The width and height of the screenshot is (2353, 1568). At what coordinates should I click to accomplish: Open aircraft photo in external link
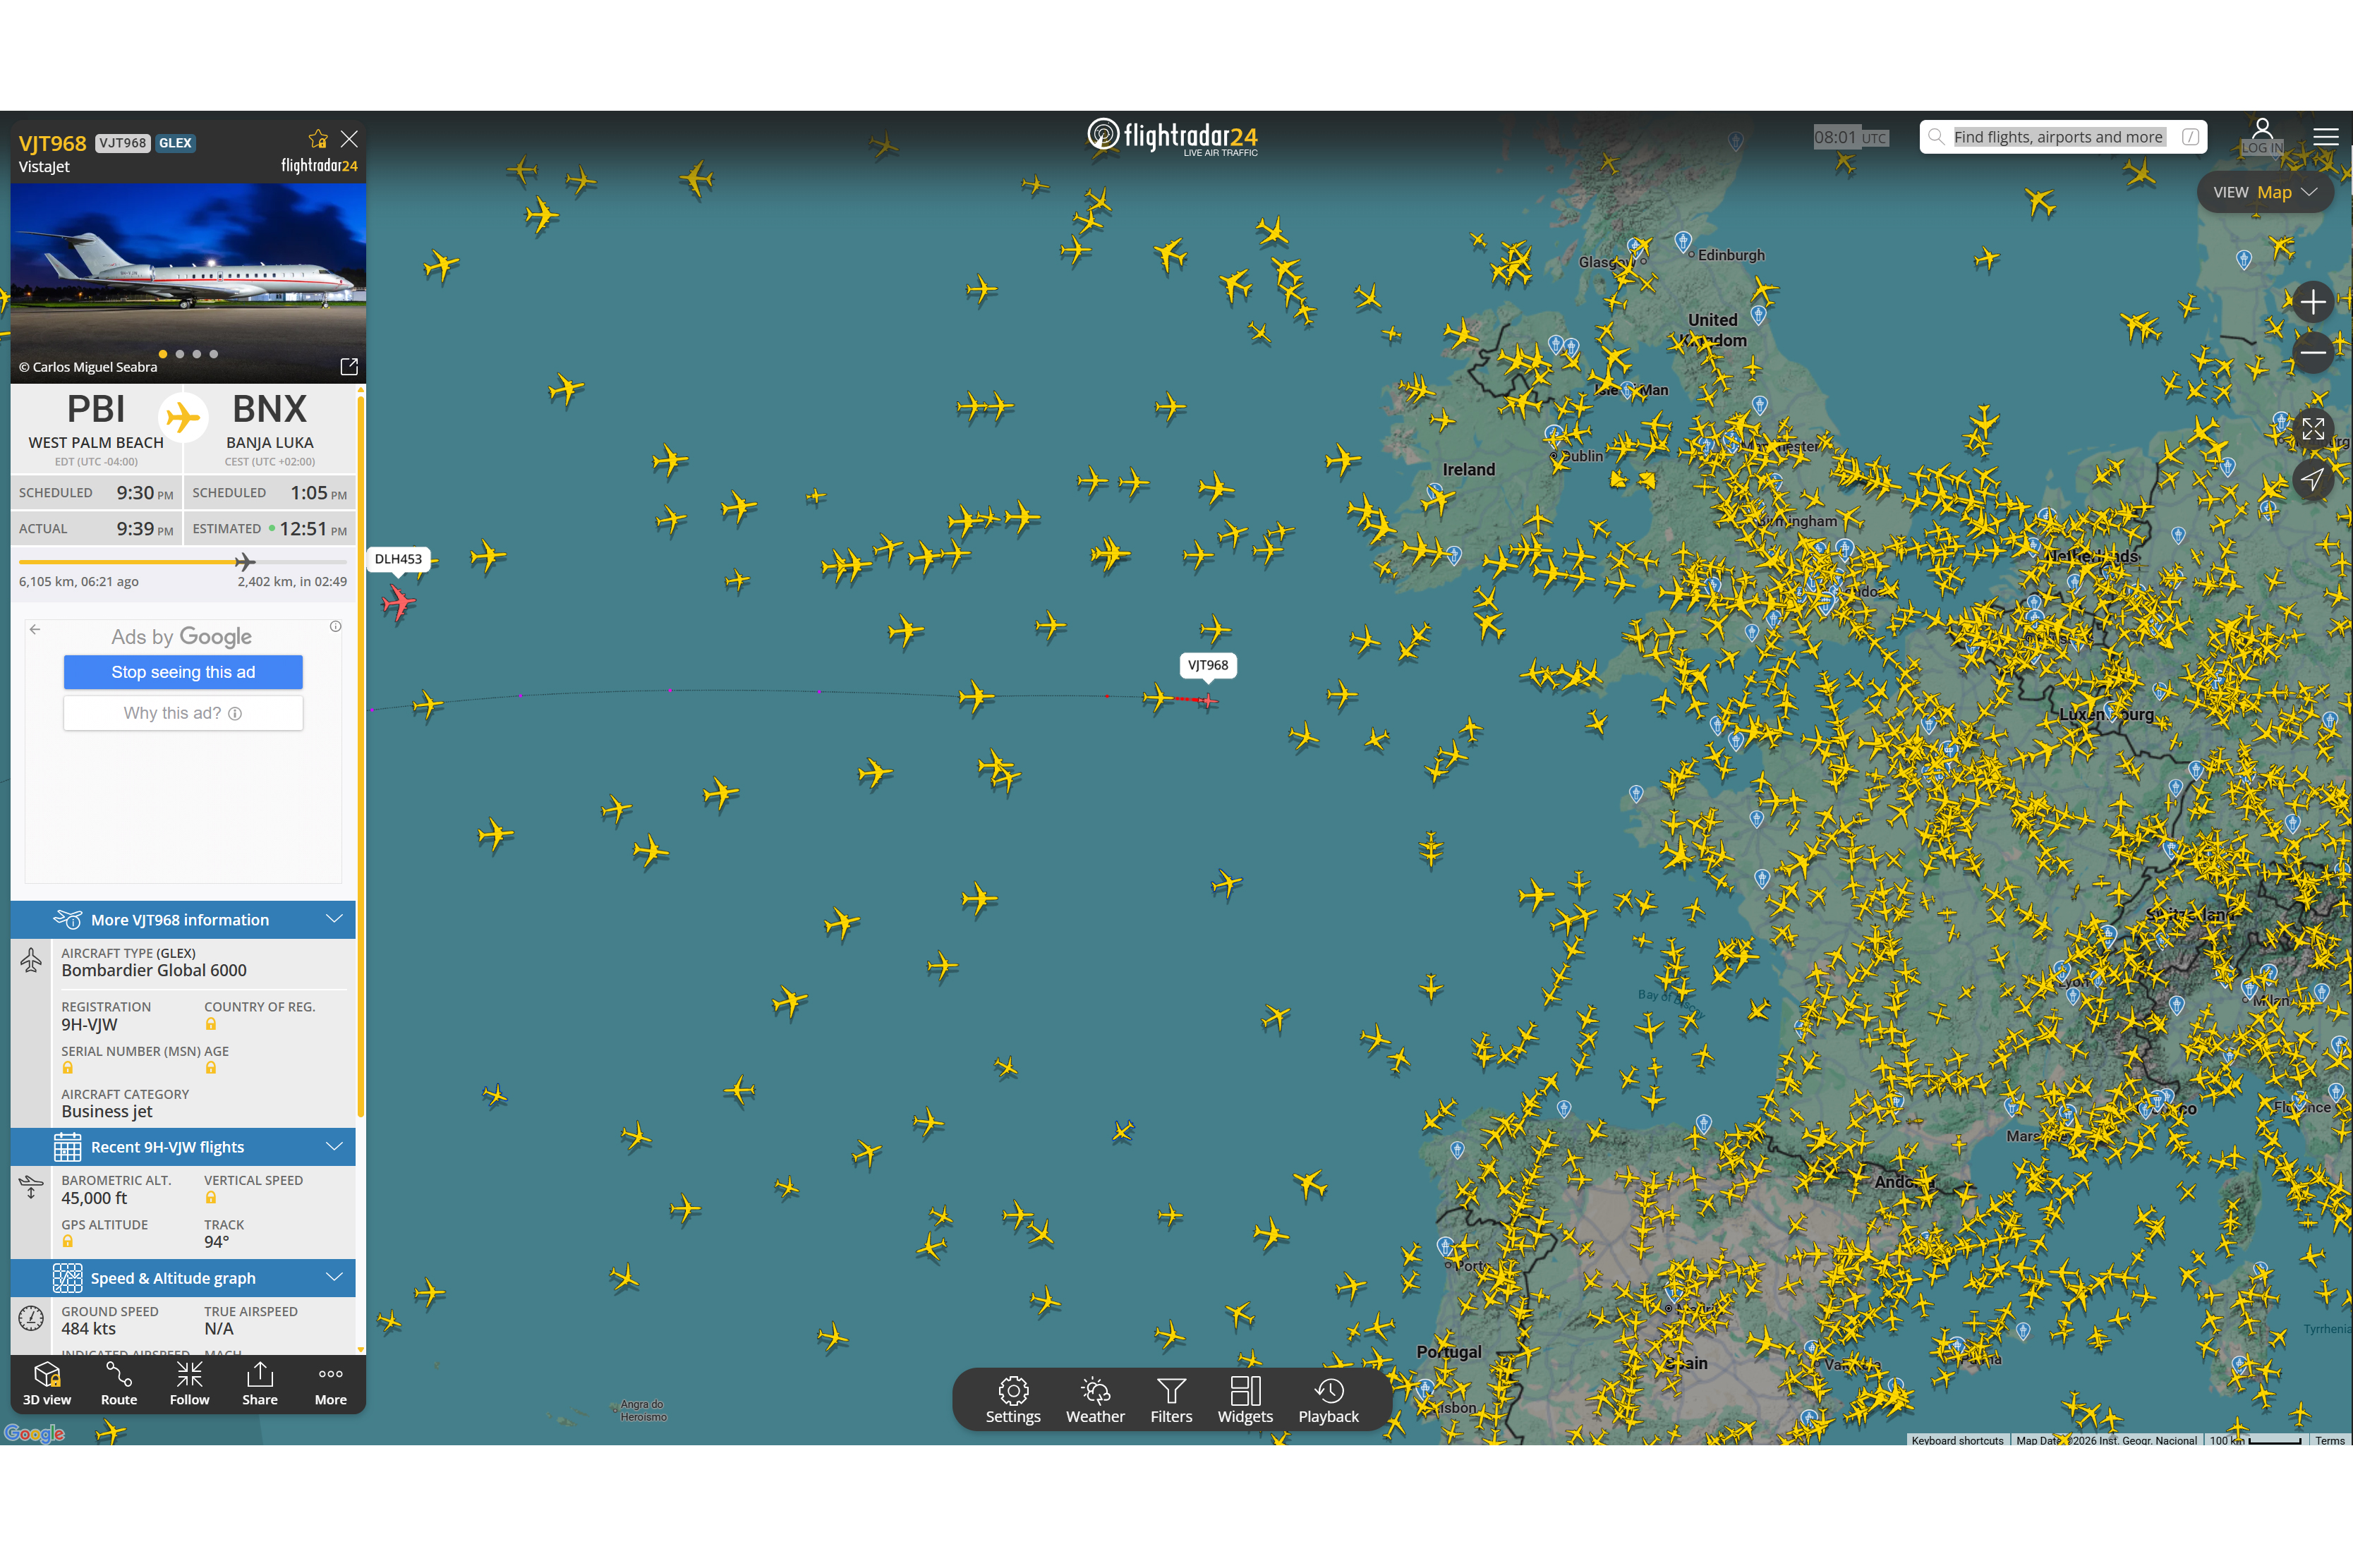[x=349, y=367]
